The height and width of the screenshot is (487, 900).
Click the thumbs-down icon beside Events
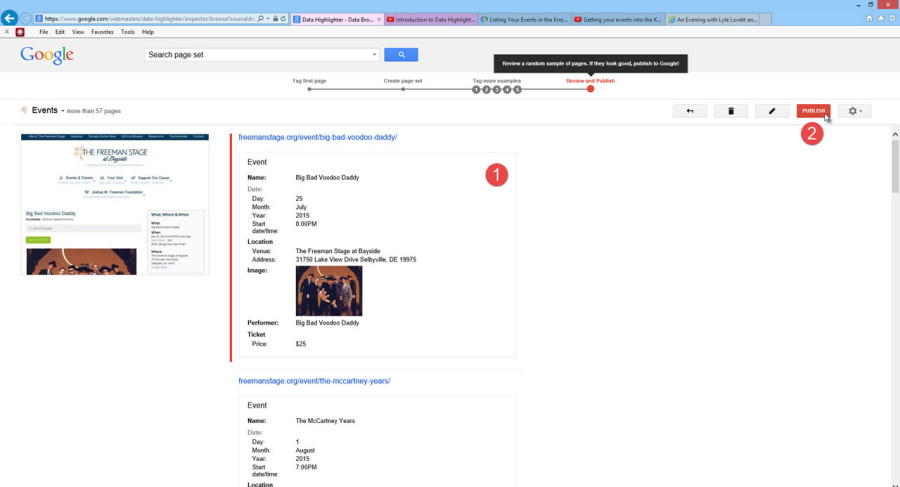coord(24,110)
